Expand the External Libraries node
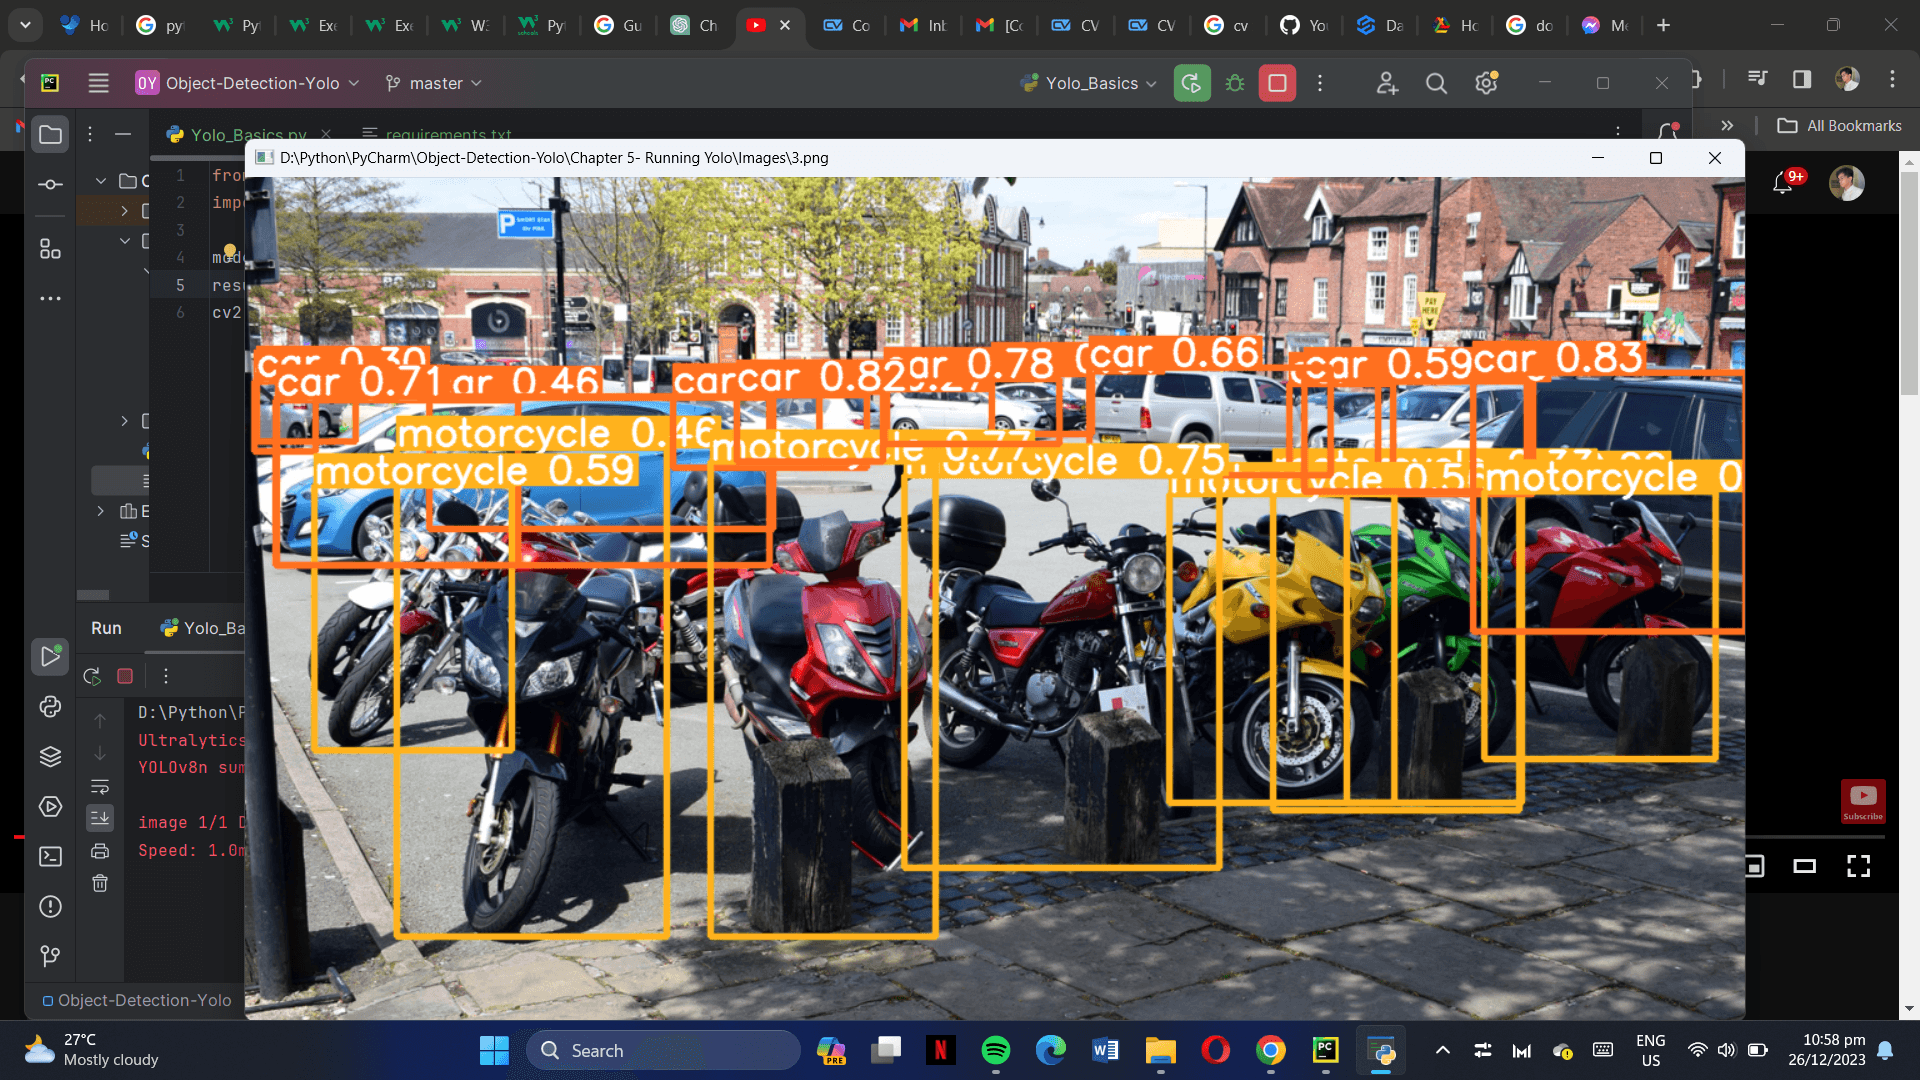 (101, 511)
